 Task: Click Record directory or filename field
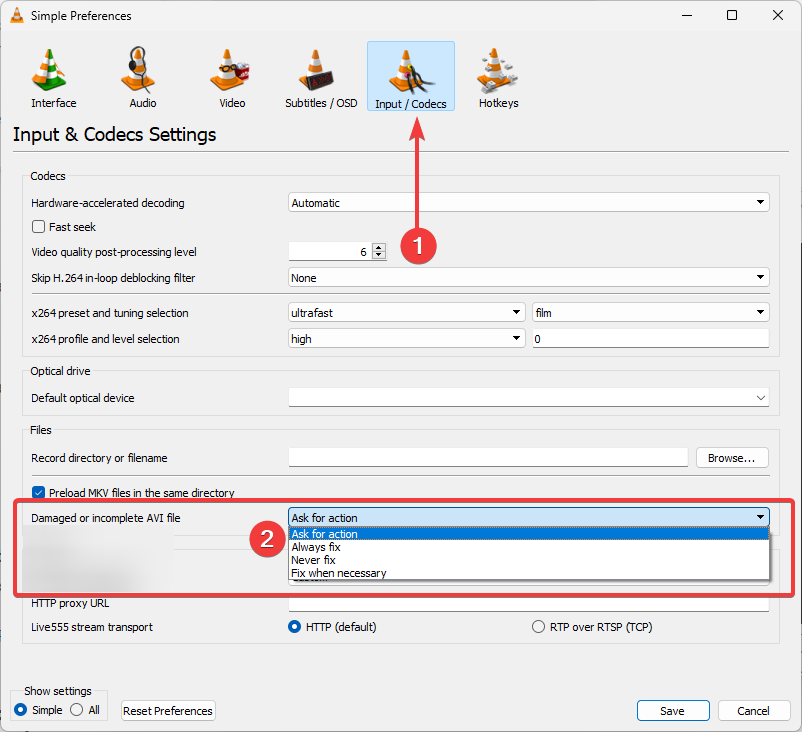coord(488,457)
